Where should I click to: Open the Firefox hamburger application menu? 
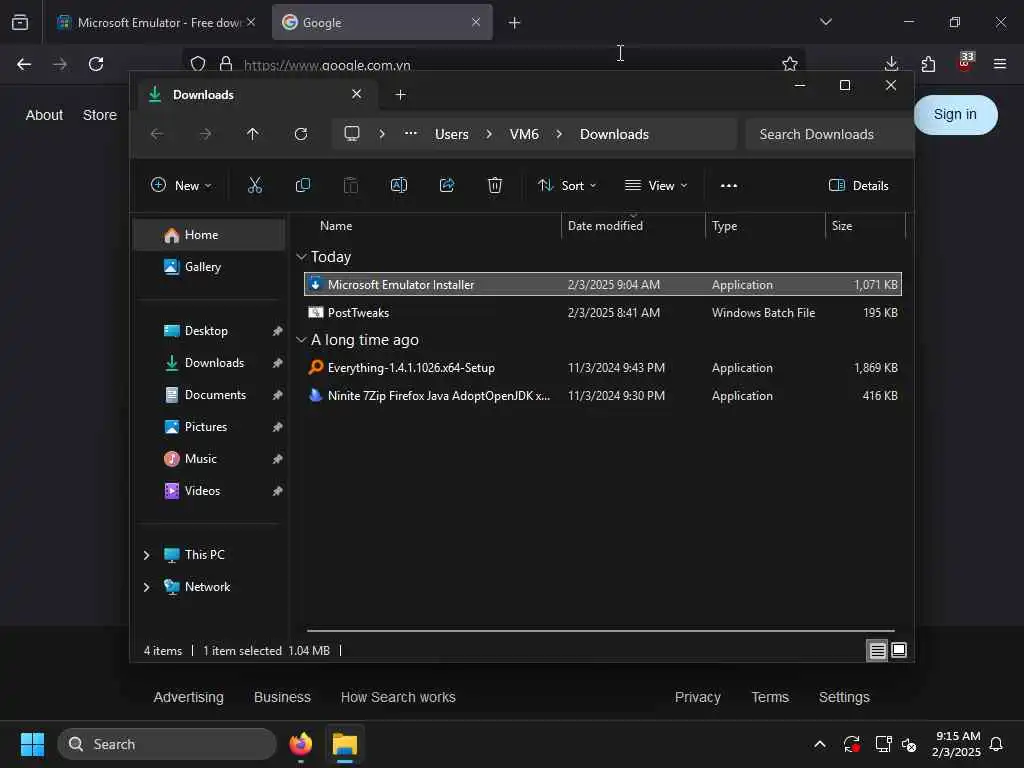tap(1000, 64)
